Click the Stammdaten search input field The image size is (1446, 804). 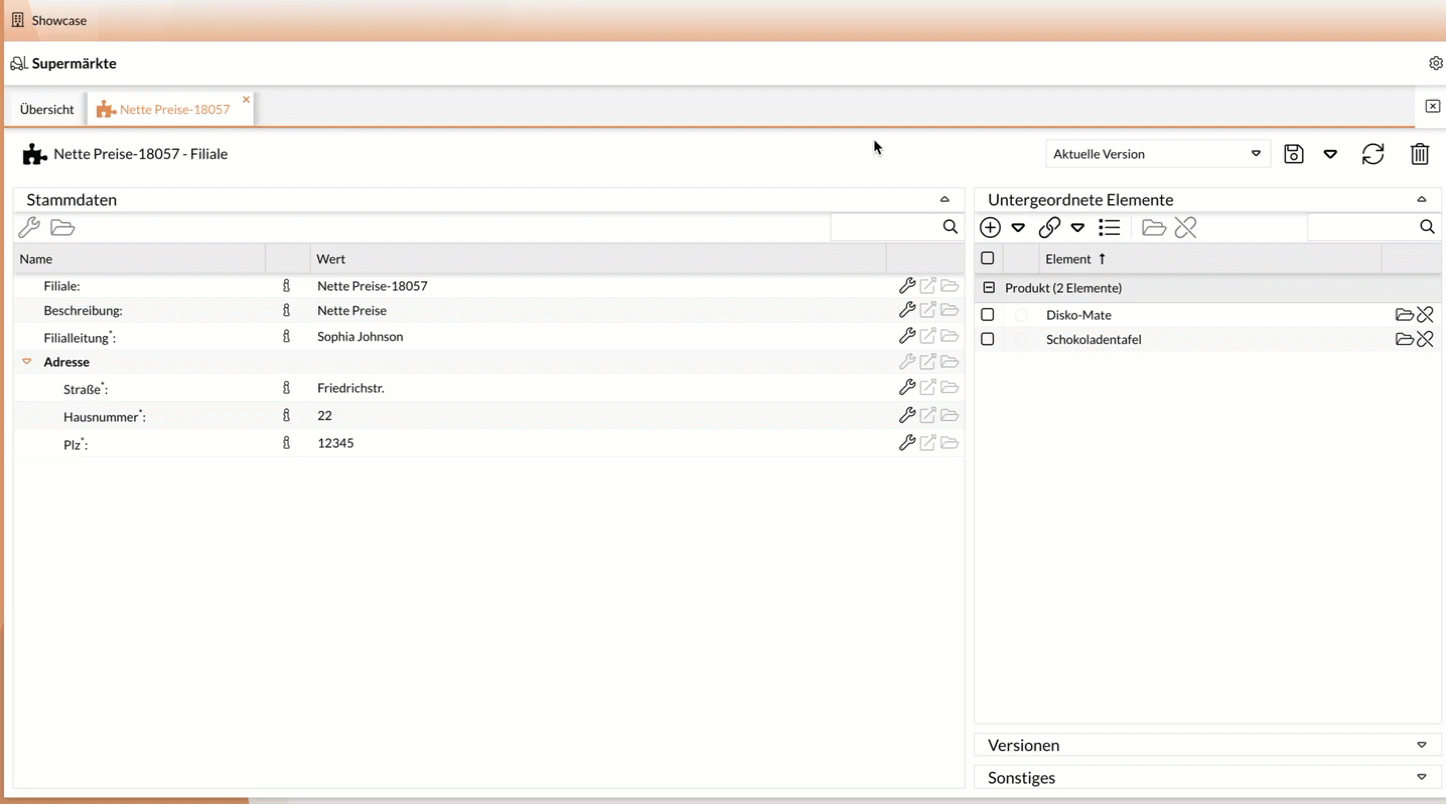pos(884,228)
